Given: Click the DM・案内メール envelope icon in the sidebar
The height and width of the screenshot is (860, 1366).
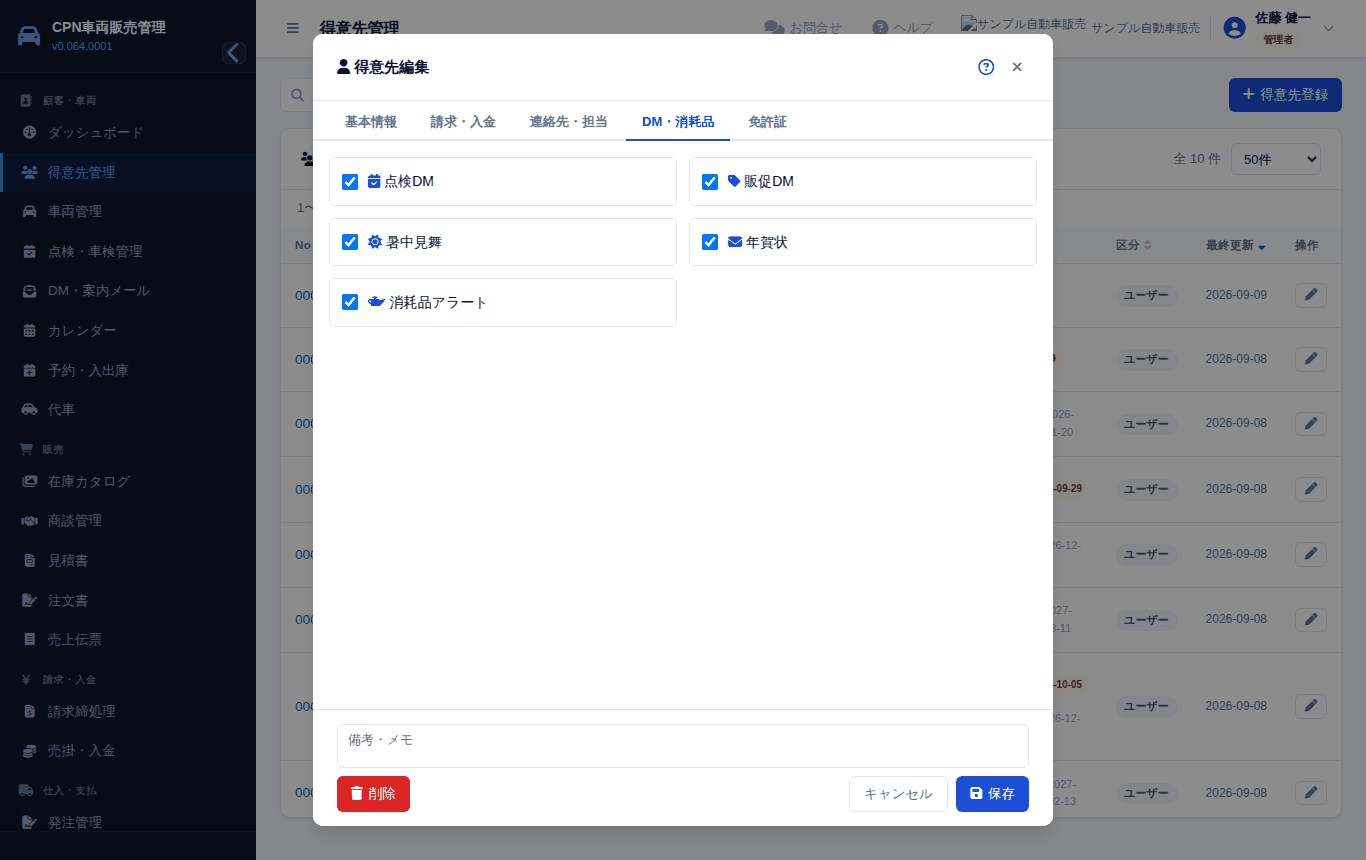Looking at the screenshot, I should tap(29, 291).
